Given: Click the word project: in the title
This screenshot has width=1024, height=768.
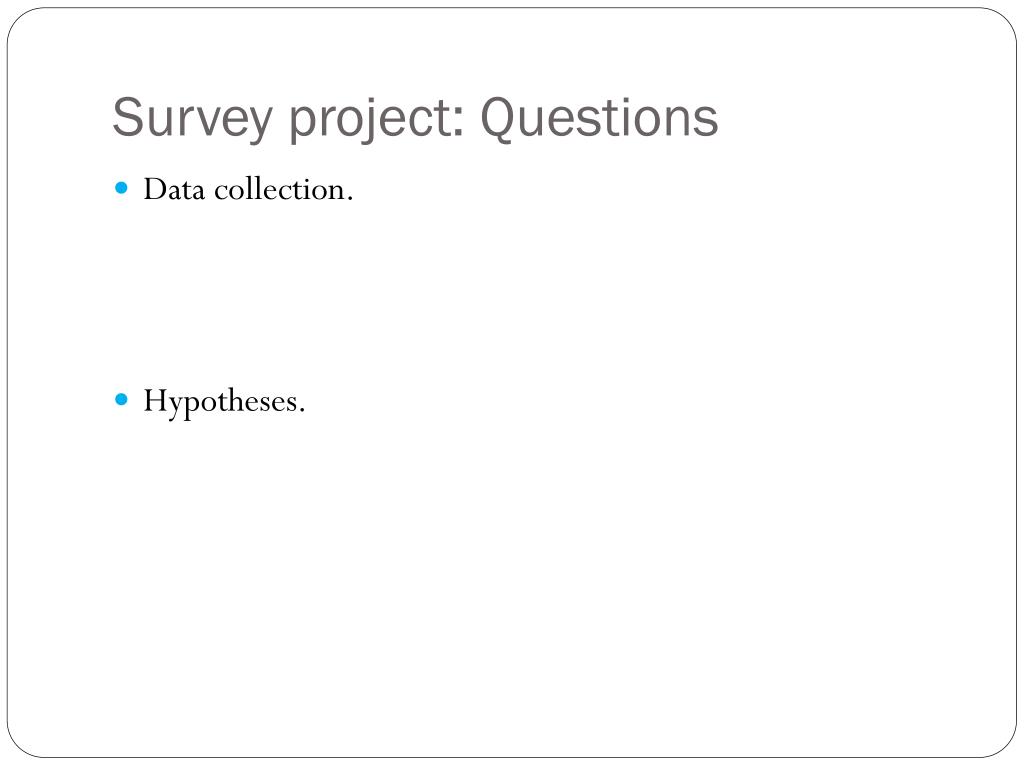Looking at the screenshot, I should 377,119.
